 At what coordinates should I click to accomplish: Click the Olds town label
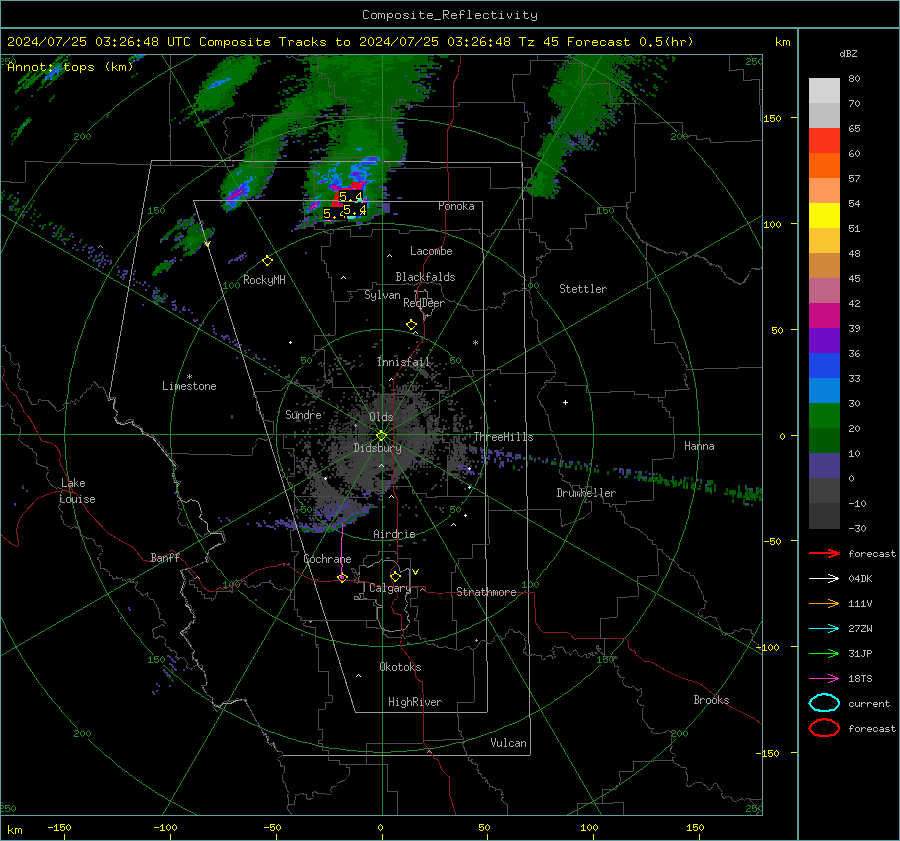381,417
